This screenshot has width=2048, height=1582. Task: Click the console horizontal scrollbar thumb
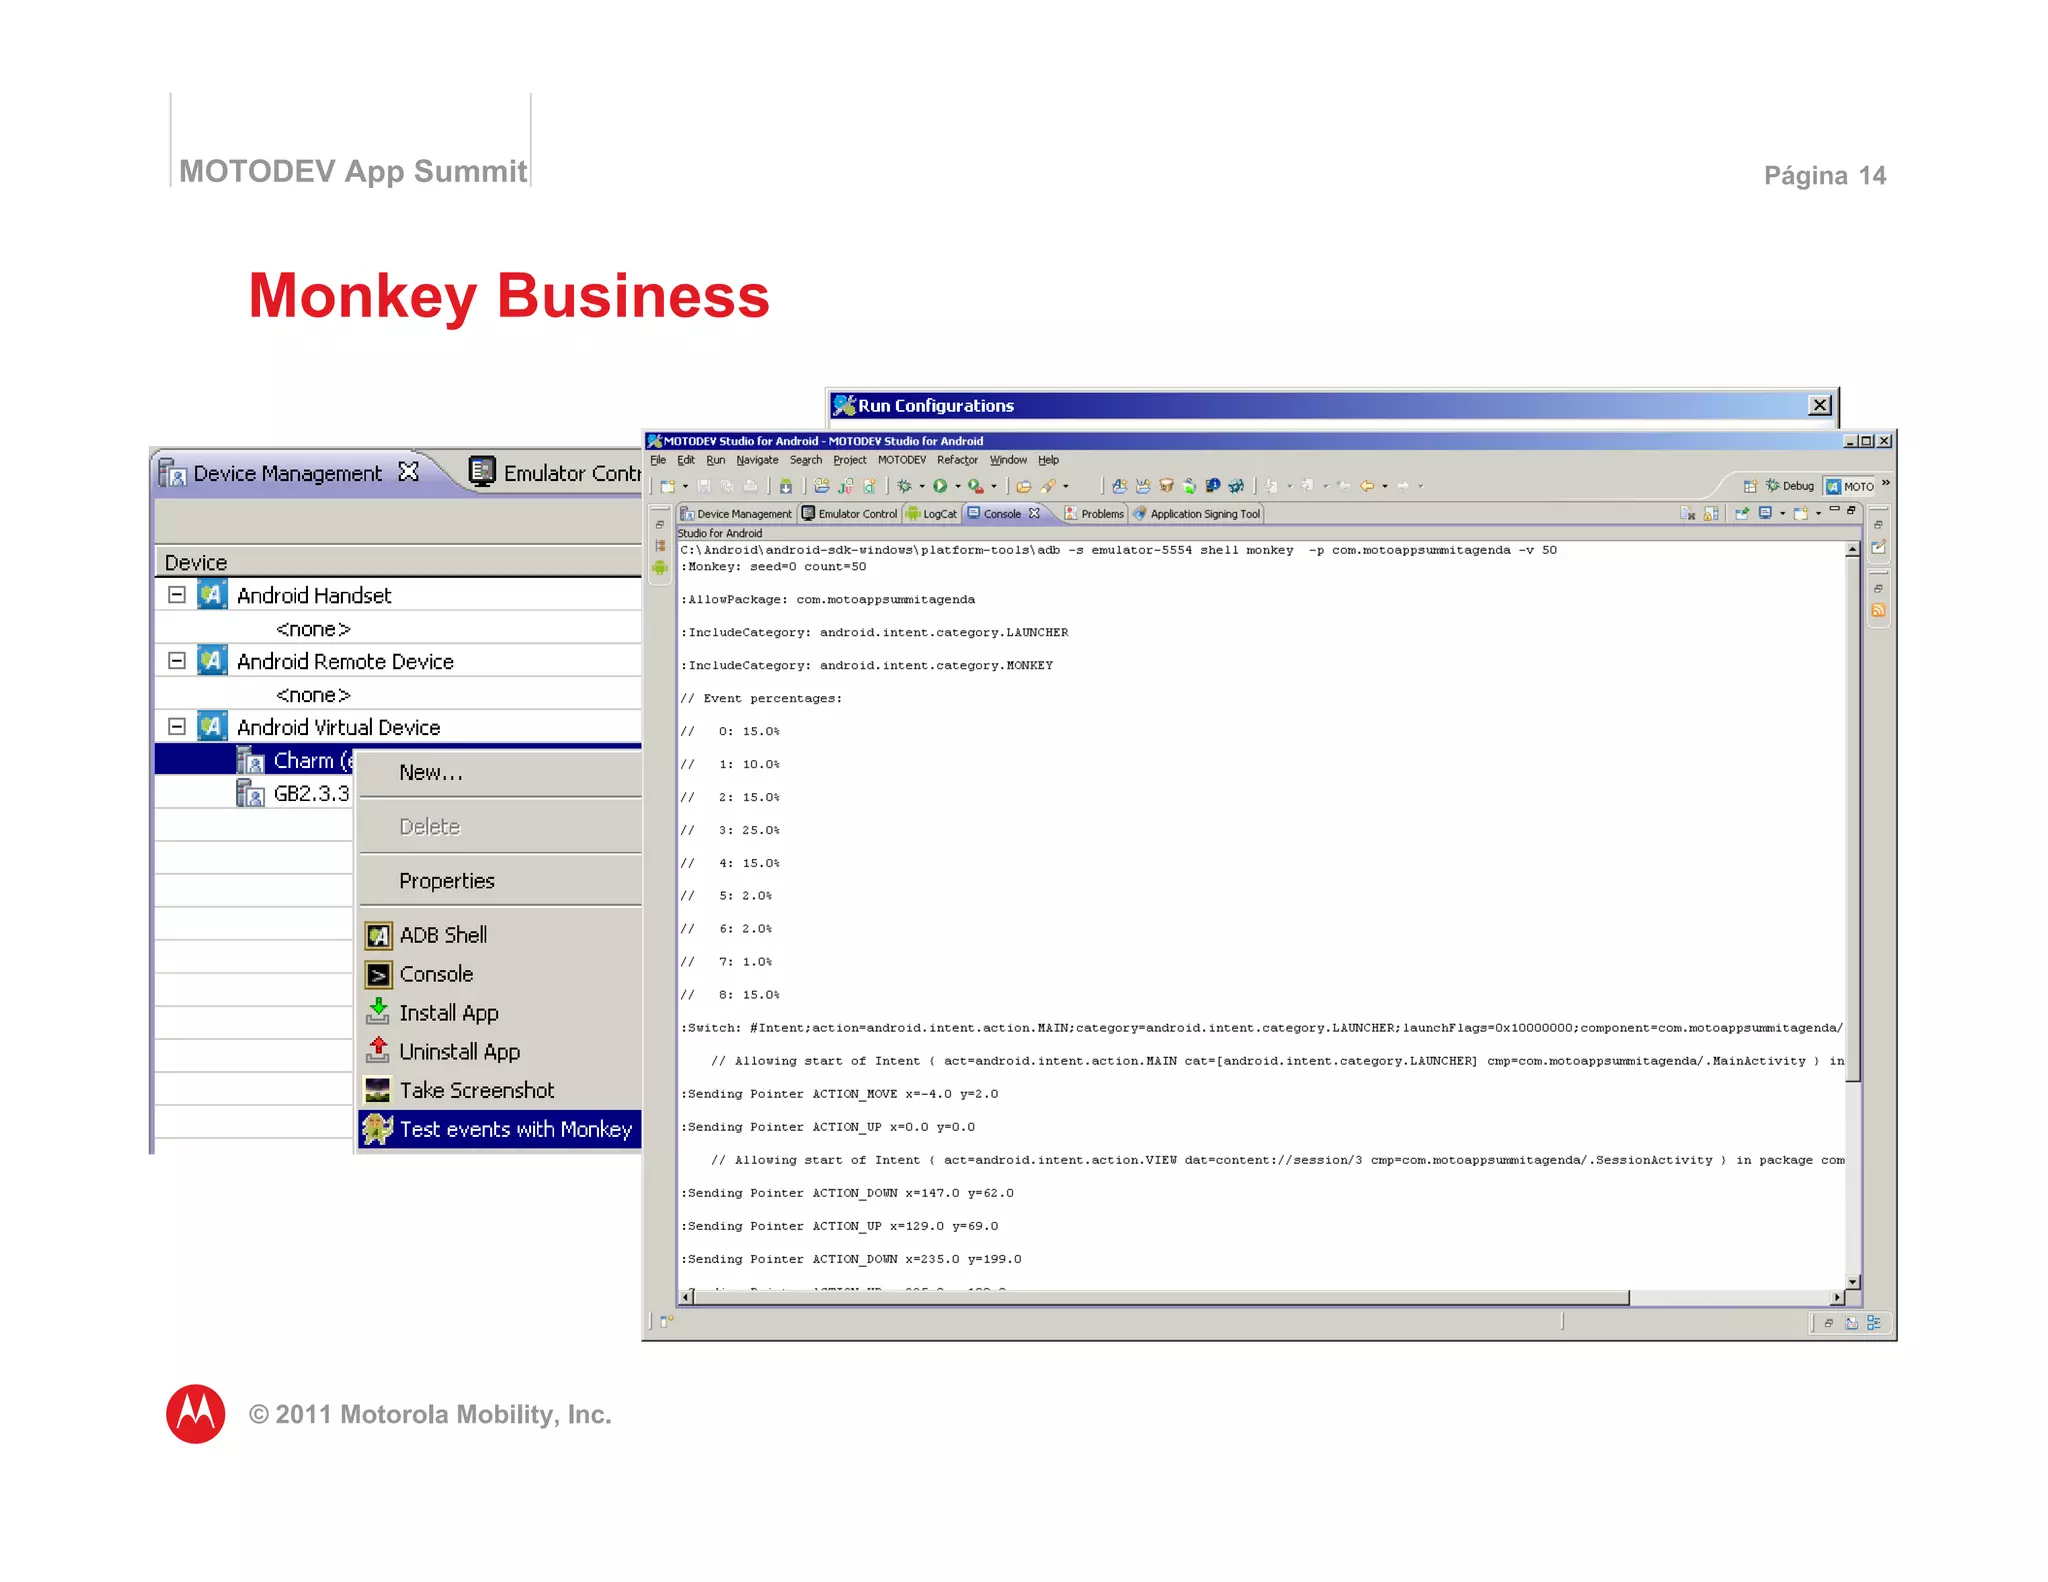click(1160, 1297)
